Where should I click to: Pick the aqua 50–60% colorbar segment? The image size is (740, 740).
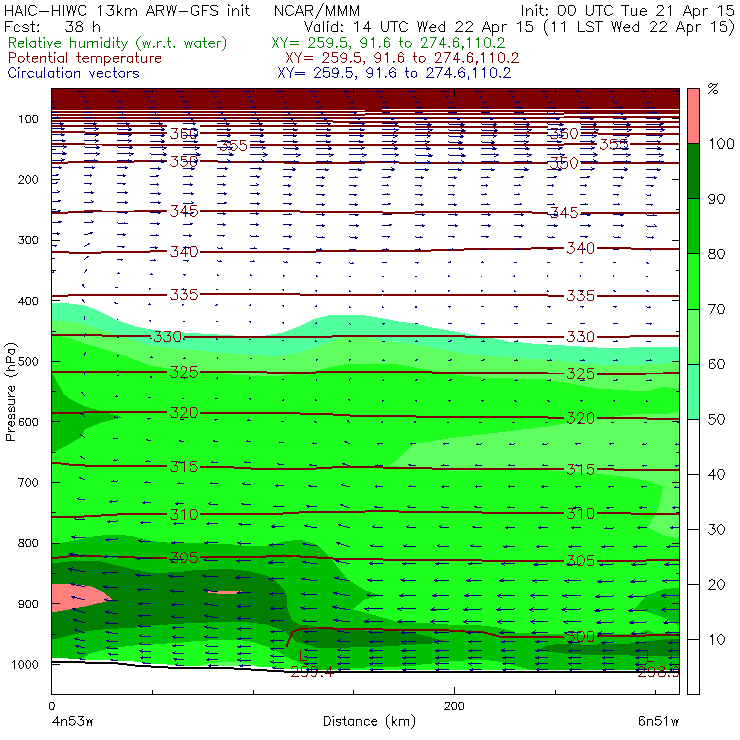tap(693, 392)
